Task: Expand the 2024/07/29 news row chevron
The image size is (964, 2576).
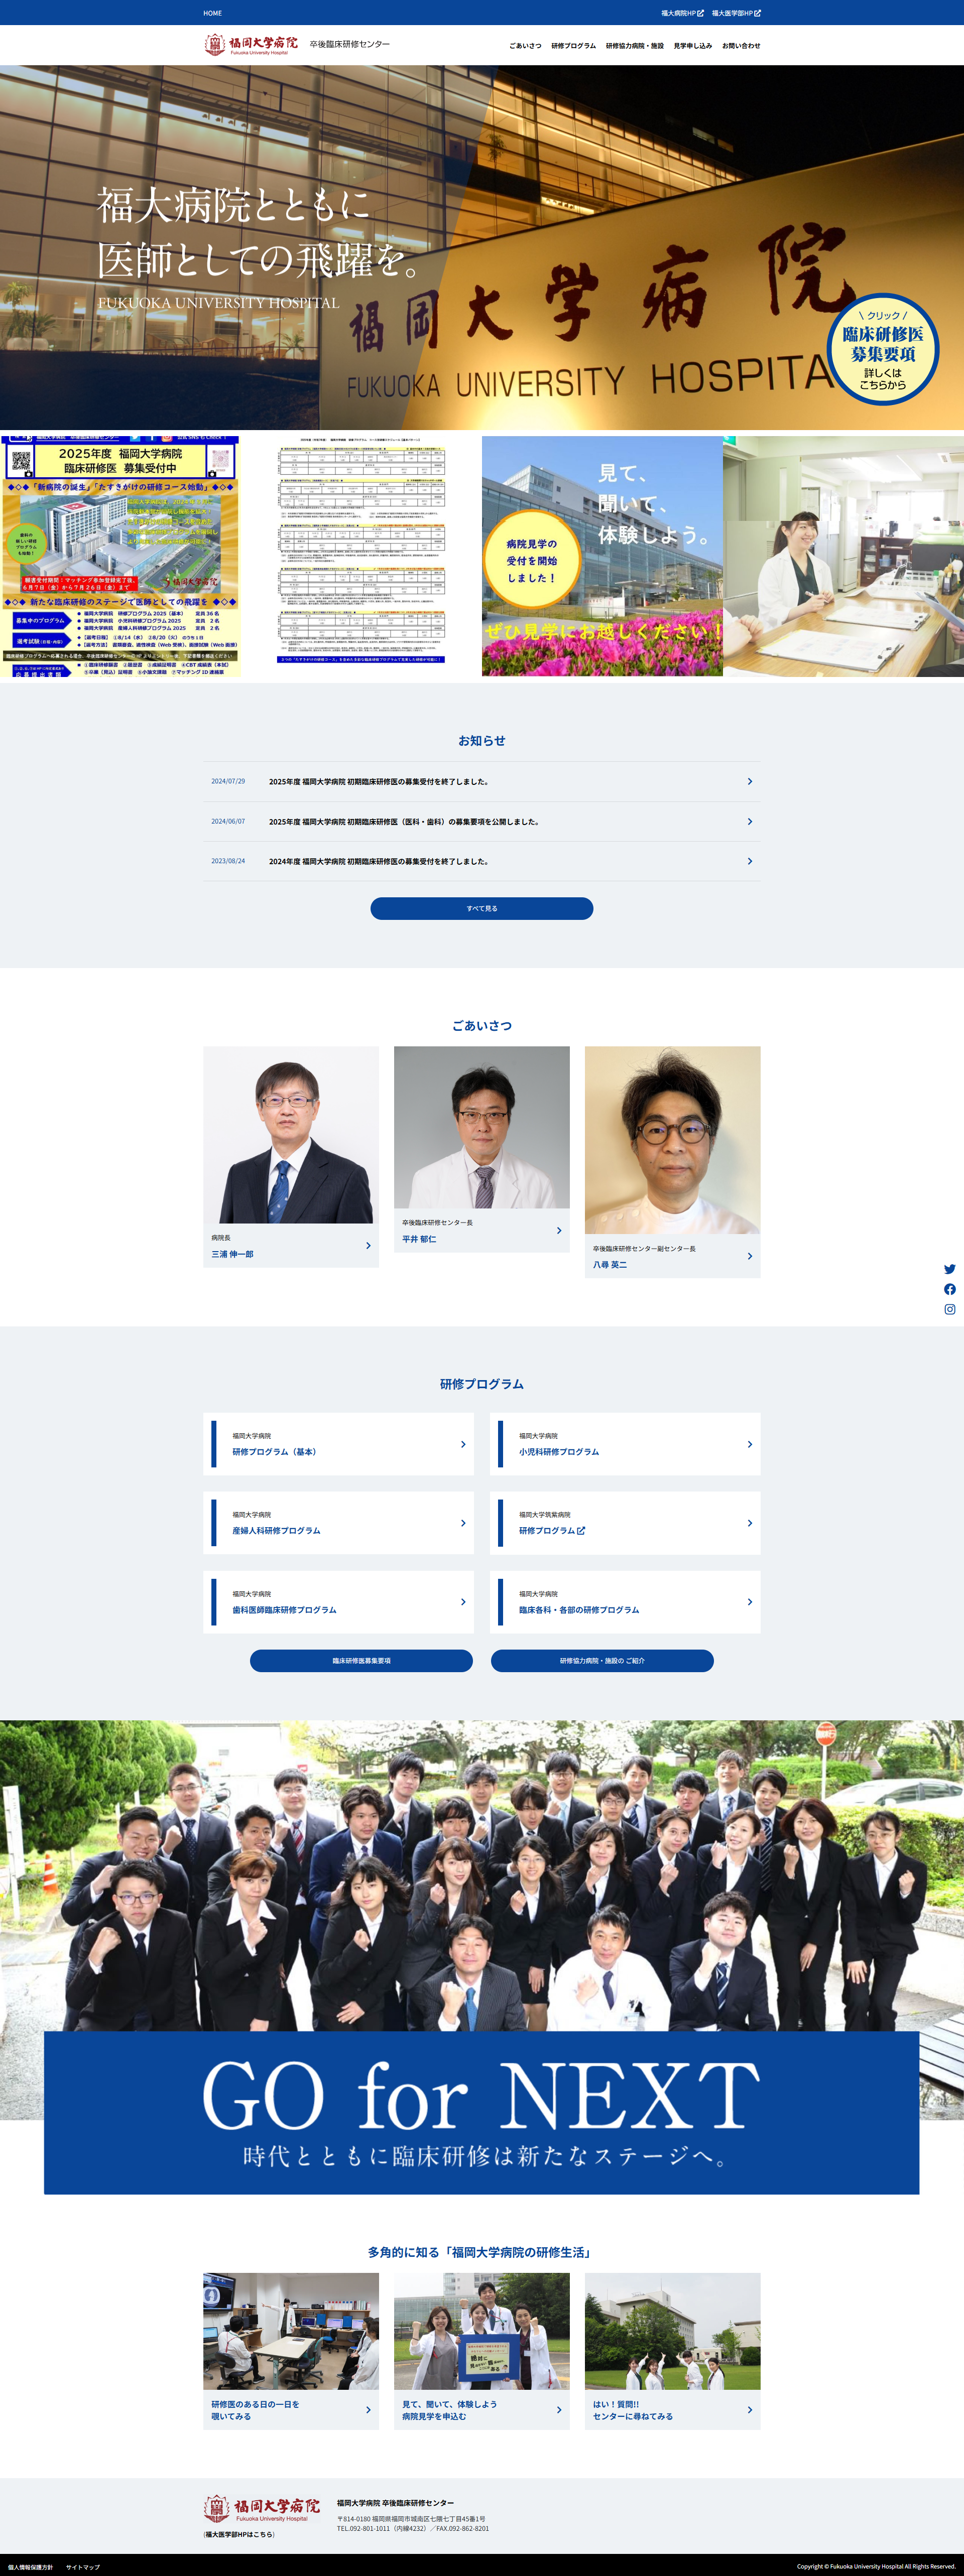Action: click(749, 782)
